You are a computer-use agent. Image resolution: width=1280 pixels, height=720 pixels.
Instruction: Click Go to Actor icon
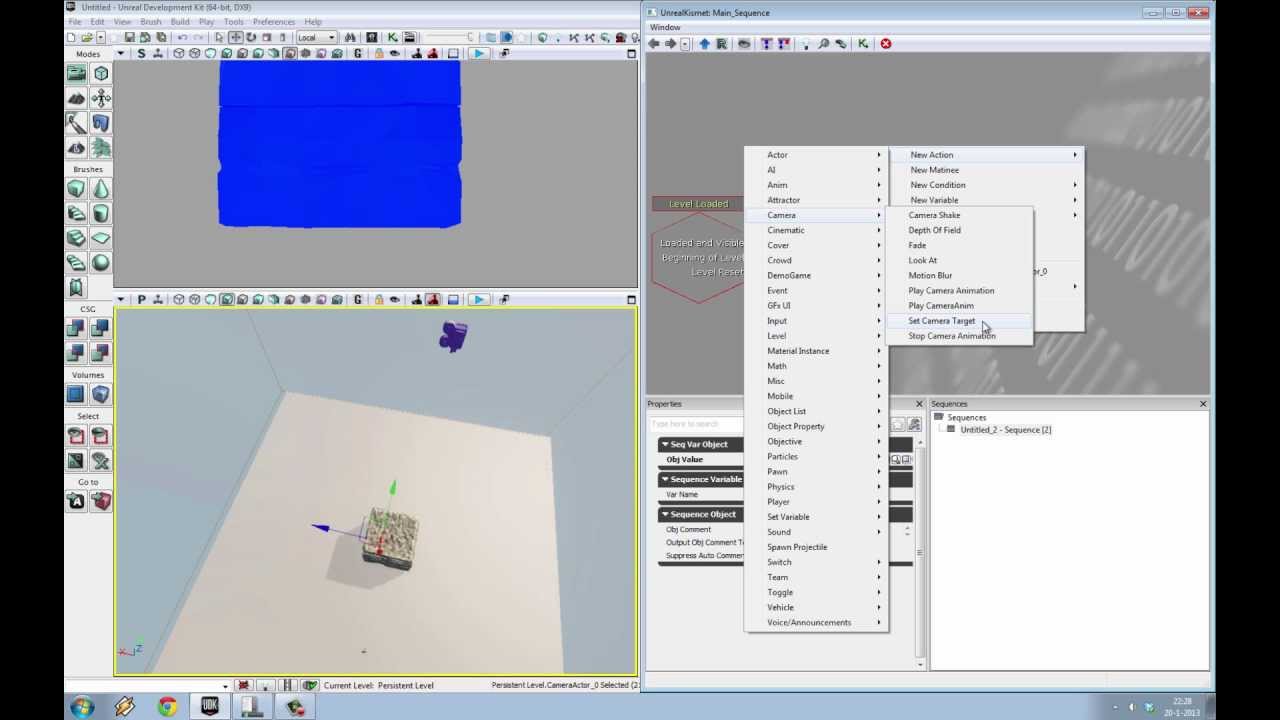[x=76, y=501]
